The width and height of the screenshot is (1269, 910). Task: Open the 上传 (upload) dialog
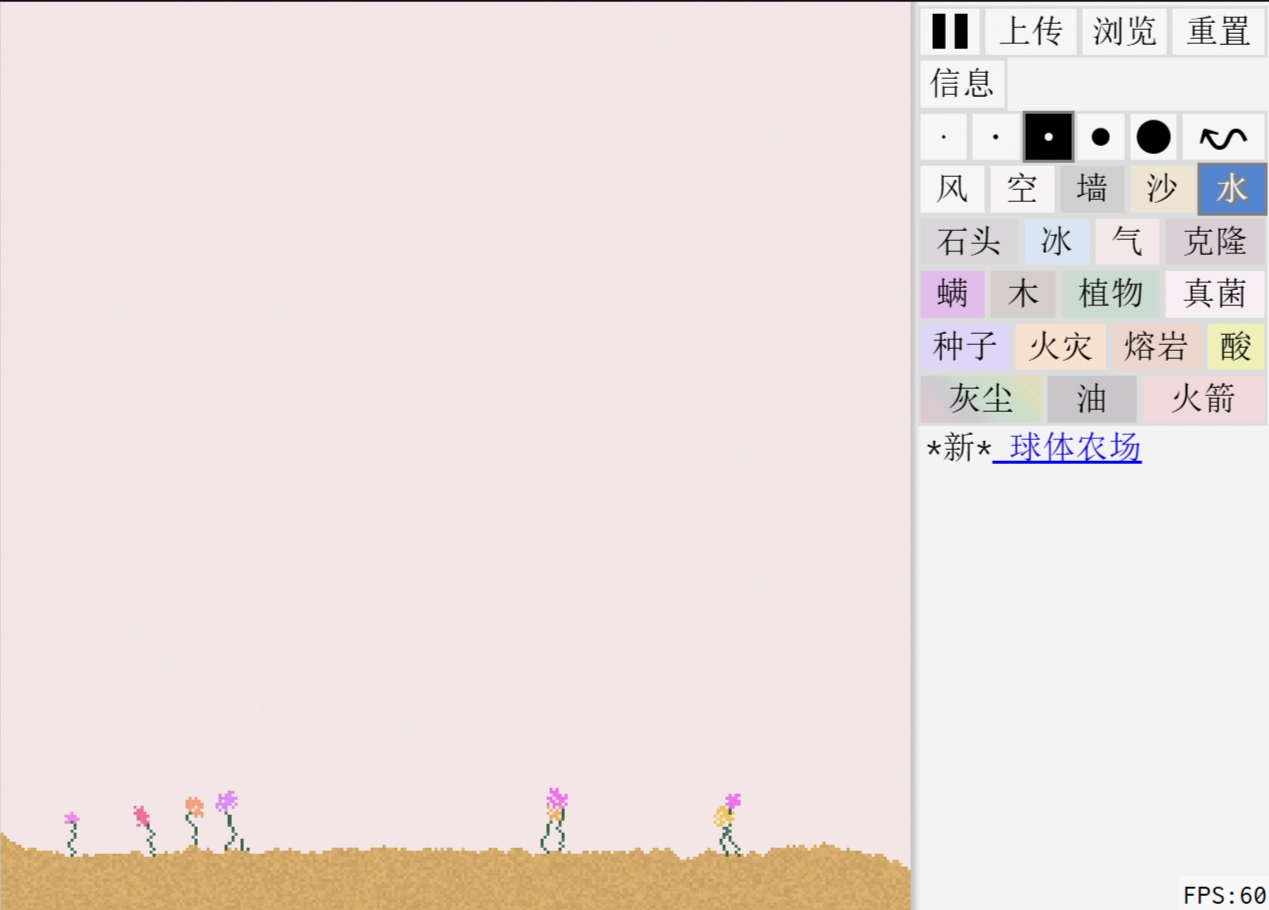(x=1030, y=32)
